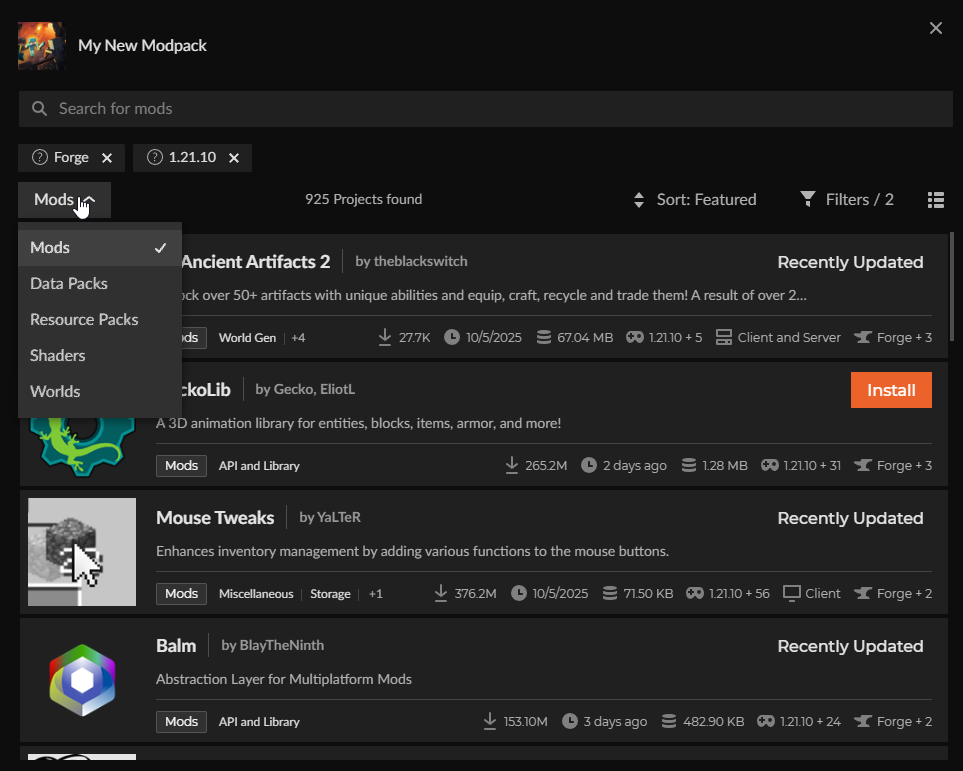Click the Miscellaneous category tag
The width and height of the screenshot is (963, 771).
coord(256,594)
